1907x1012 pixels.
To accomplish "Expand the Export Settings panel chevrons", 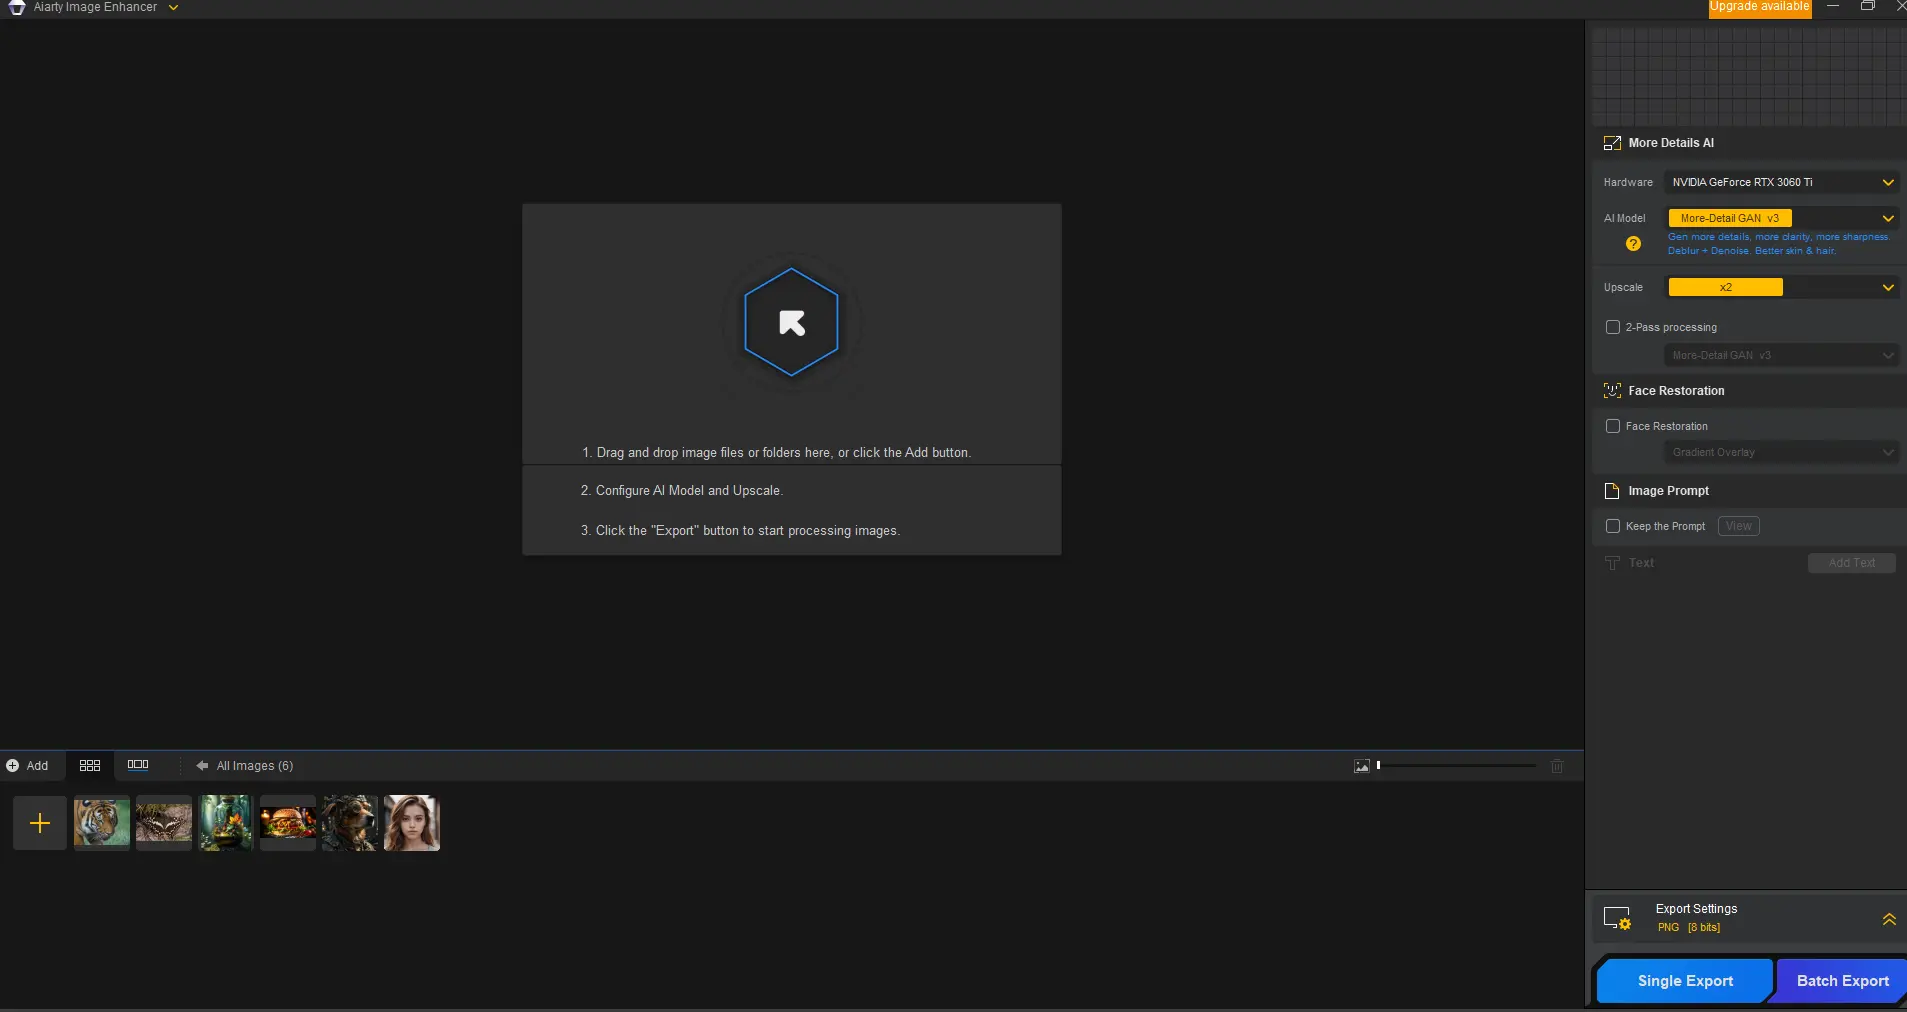I will [x=1889, y=918].
